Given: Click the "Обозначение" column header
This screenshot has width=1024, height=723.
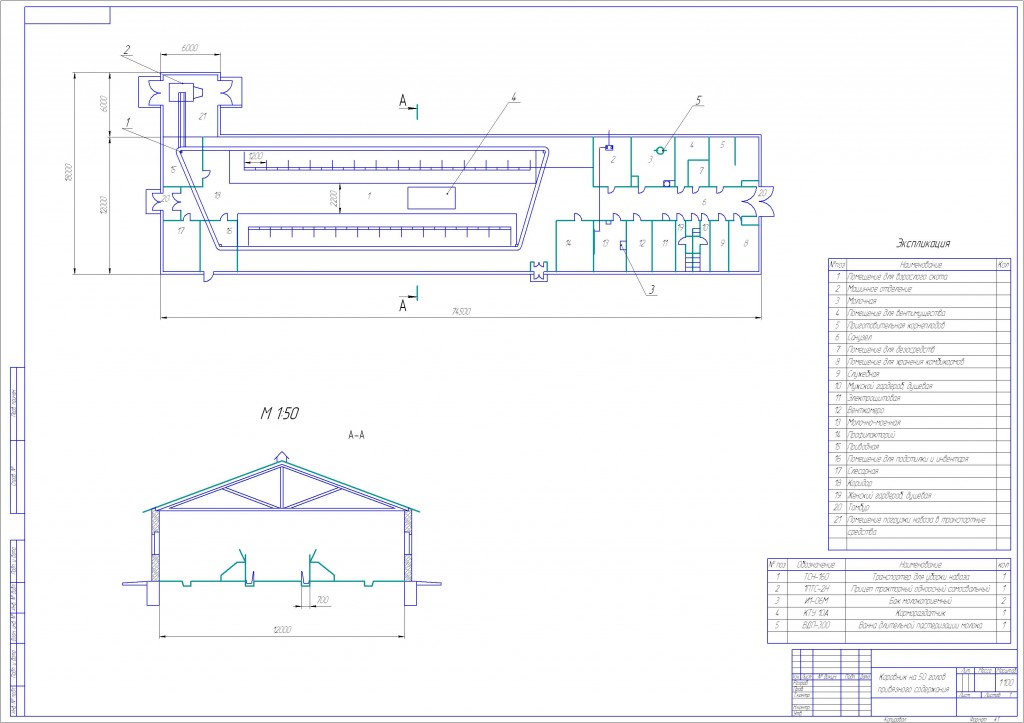Looking at the screenshot, I should tap(816, 564).
